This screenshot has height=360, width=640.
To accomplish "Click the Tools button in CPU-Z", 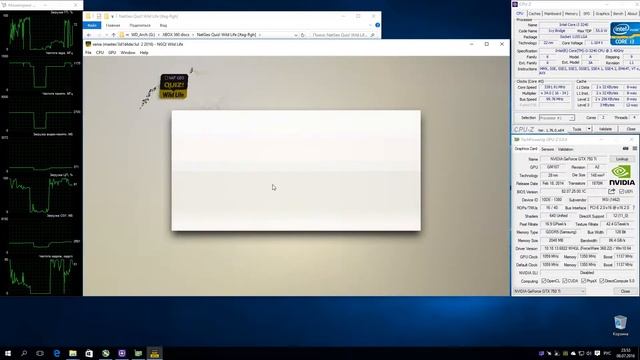I will 577,129.
